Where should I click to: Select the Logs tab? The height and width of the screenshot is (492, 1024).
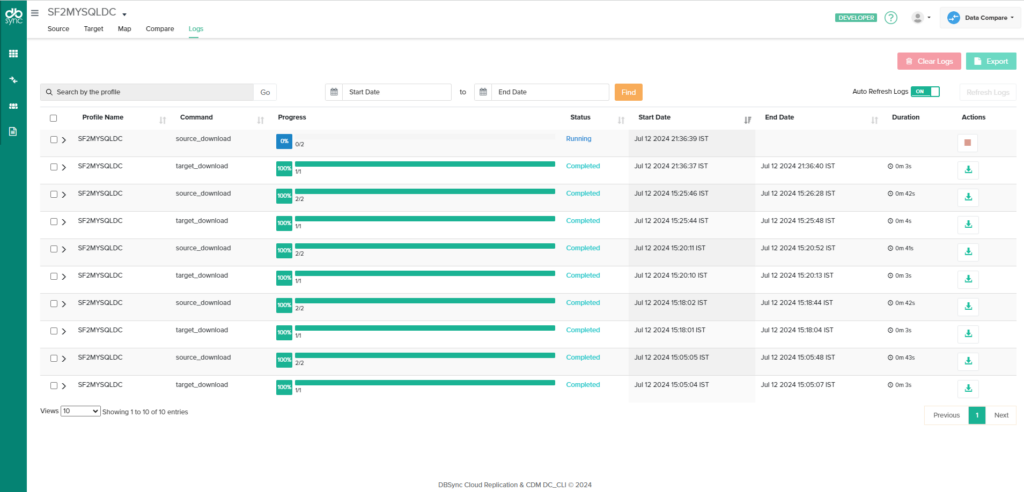coord(196,29)
